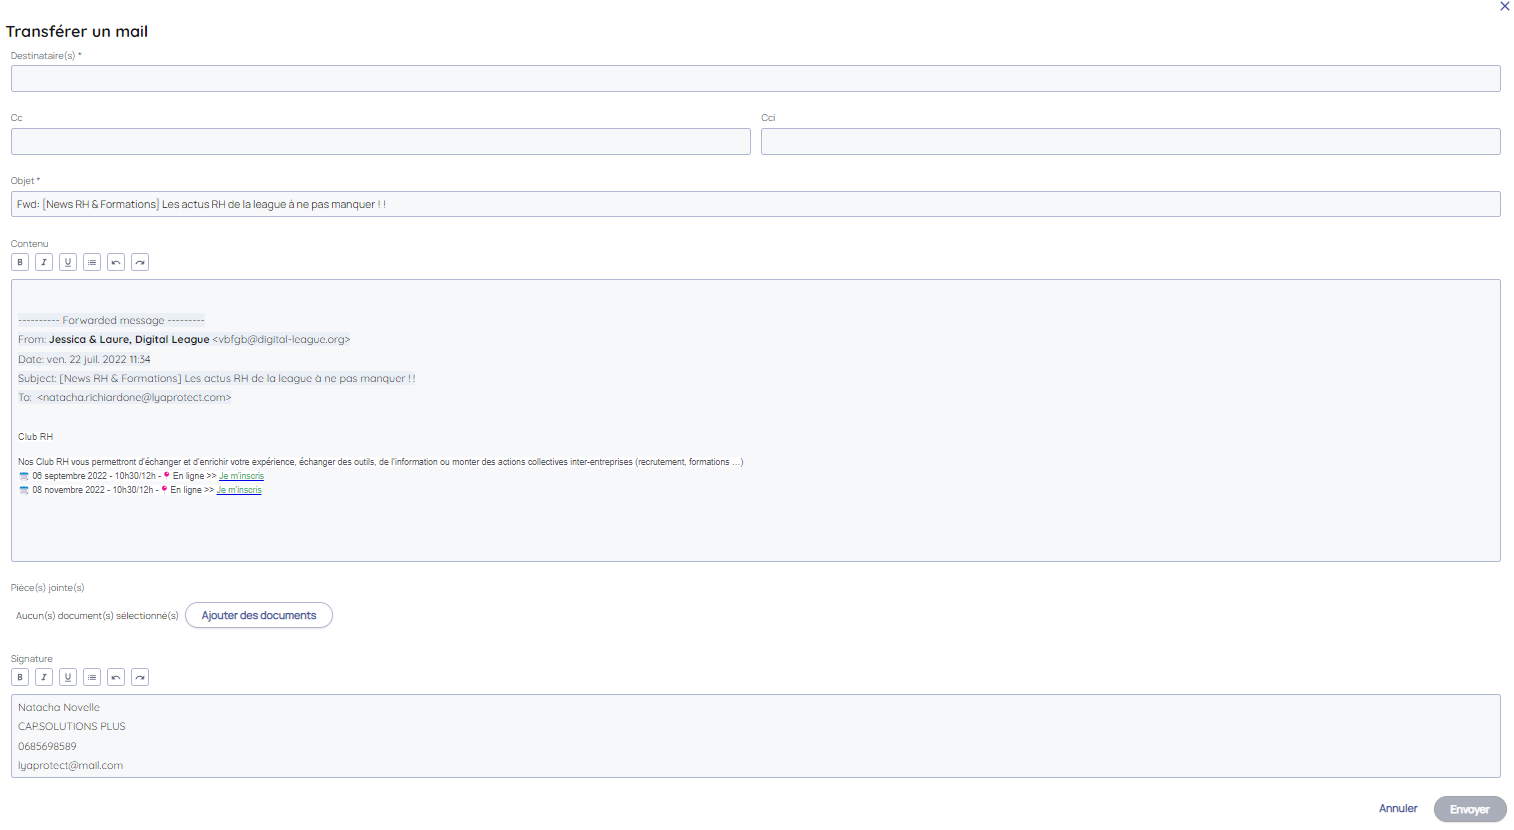
Task: Open Je m'inscris link for 06 septembre
Action: tap(241, 476)
